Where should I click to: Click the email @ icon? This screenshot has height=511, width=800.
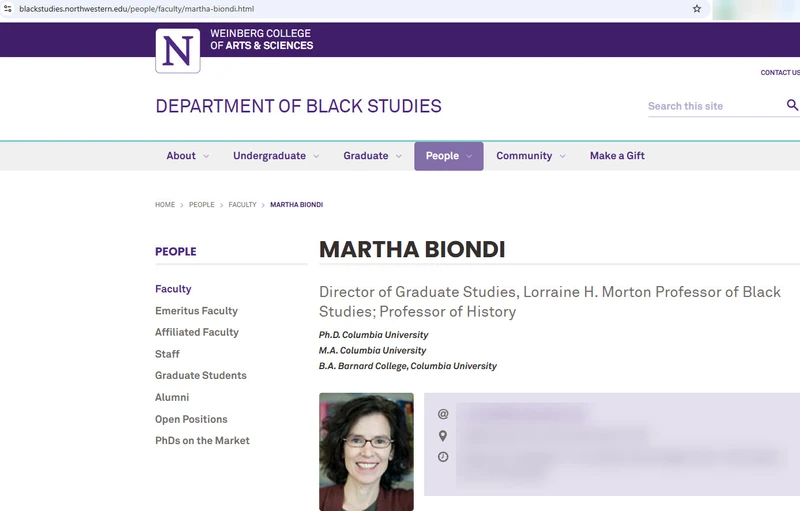coord(443,414)
